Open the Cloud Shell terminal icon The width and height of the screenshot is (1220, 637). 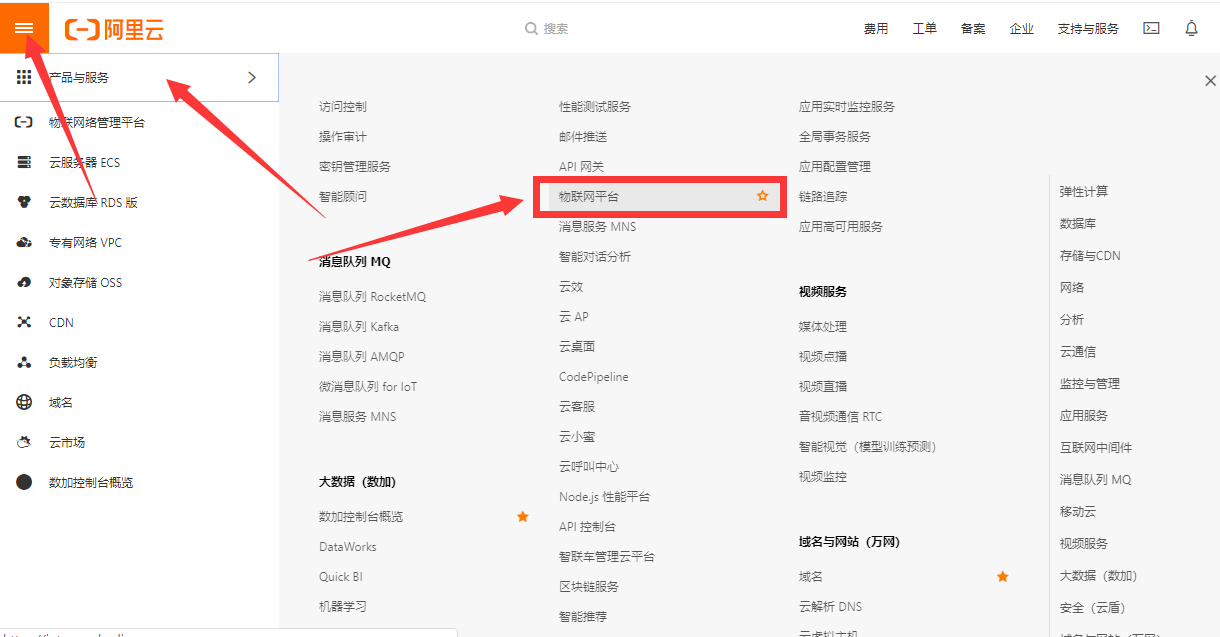1151,29
